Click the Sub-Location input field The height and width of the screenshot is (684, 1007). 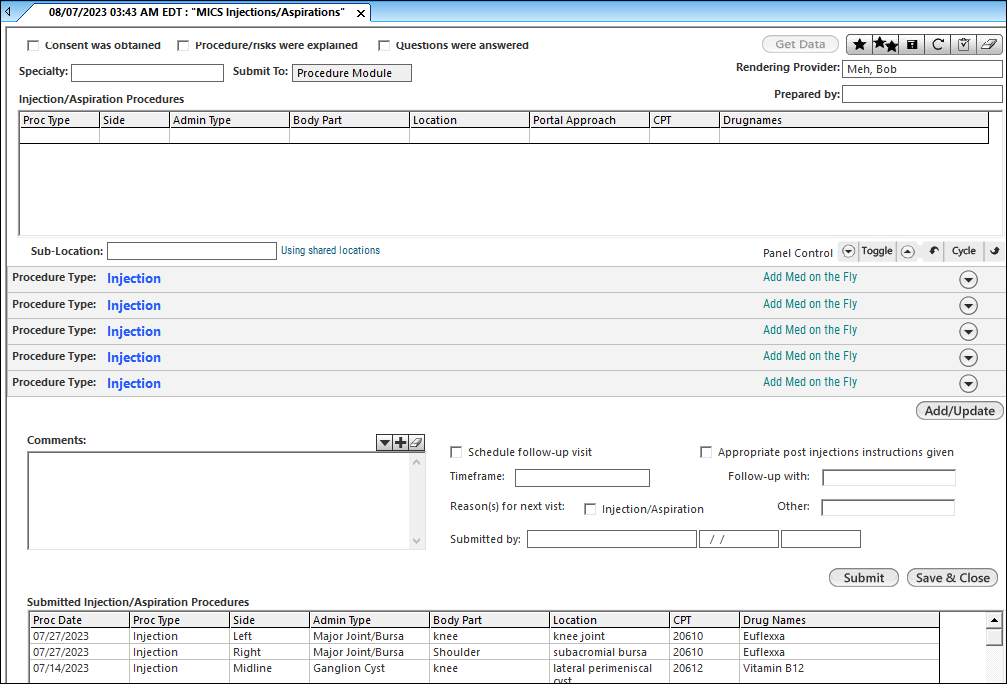pos(192,251)
